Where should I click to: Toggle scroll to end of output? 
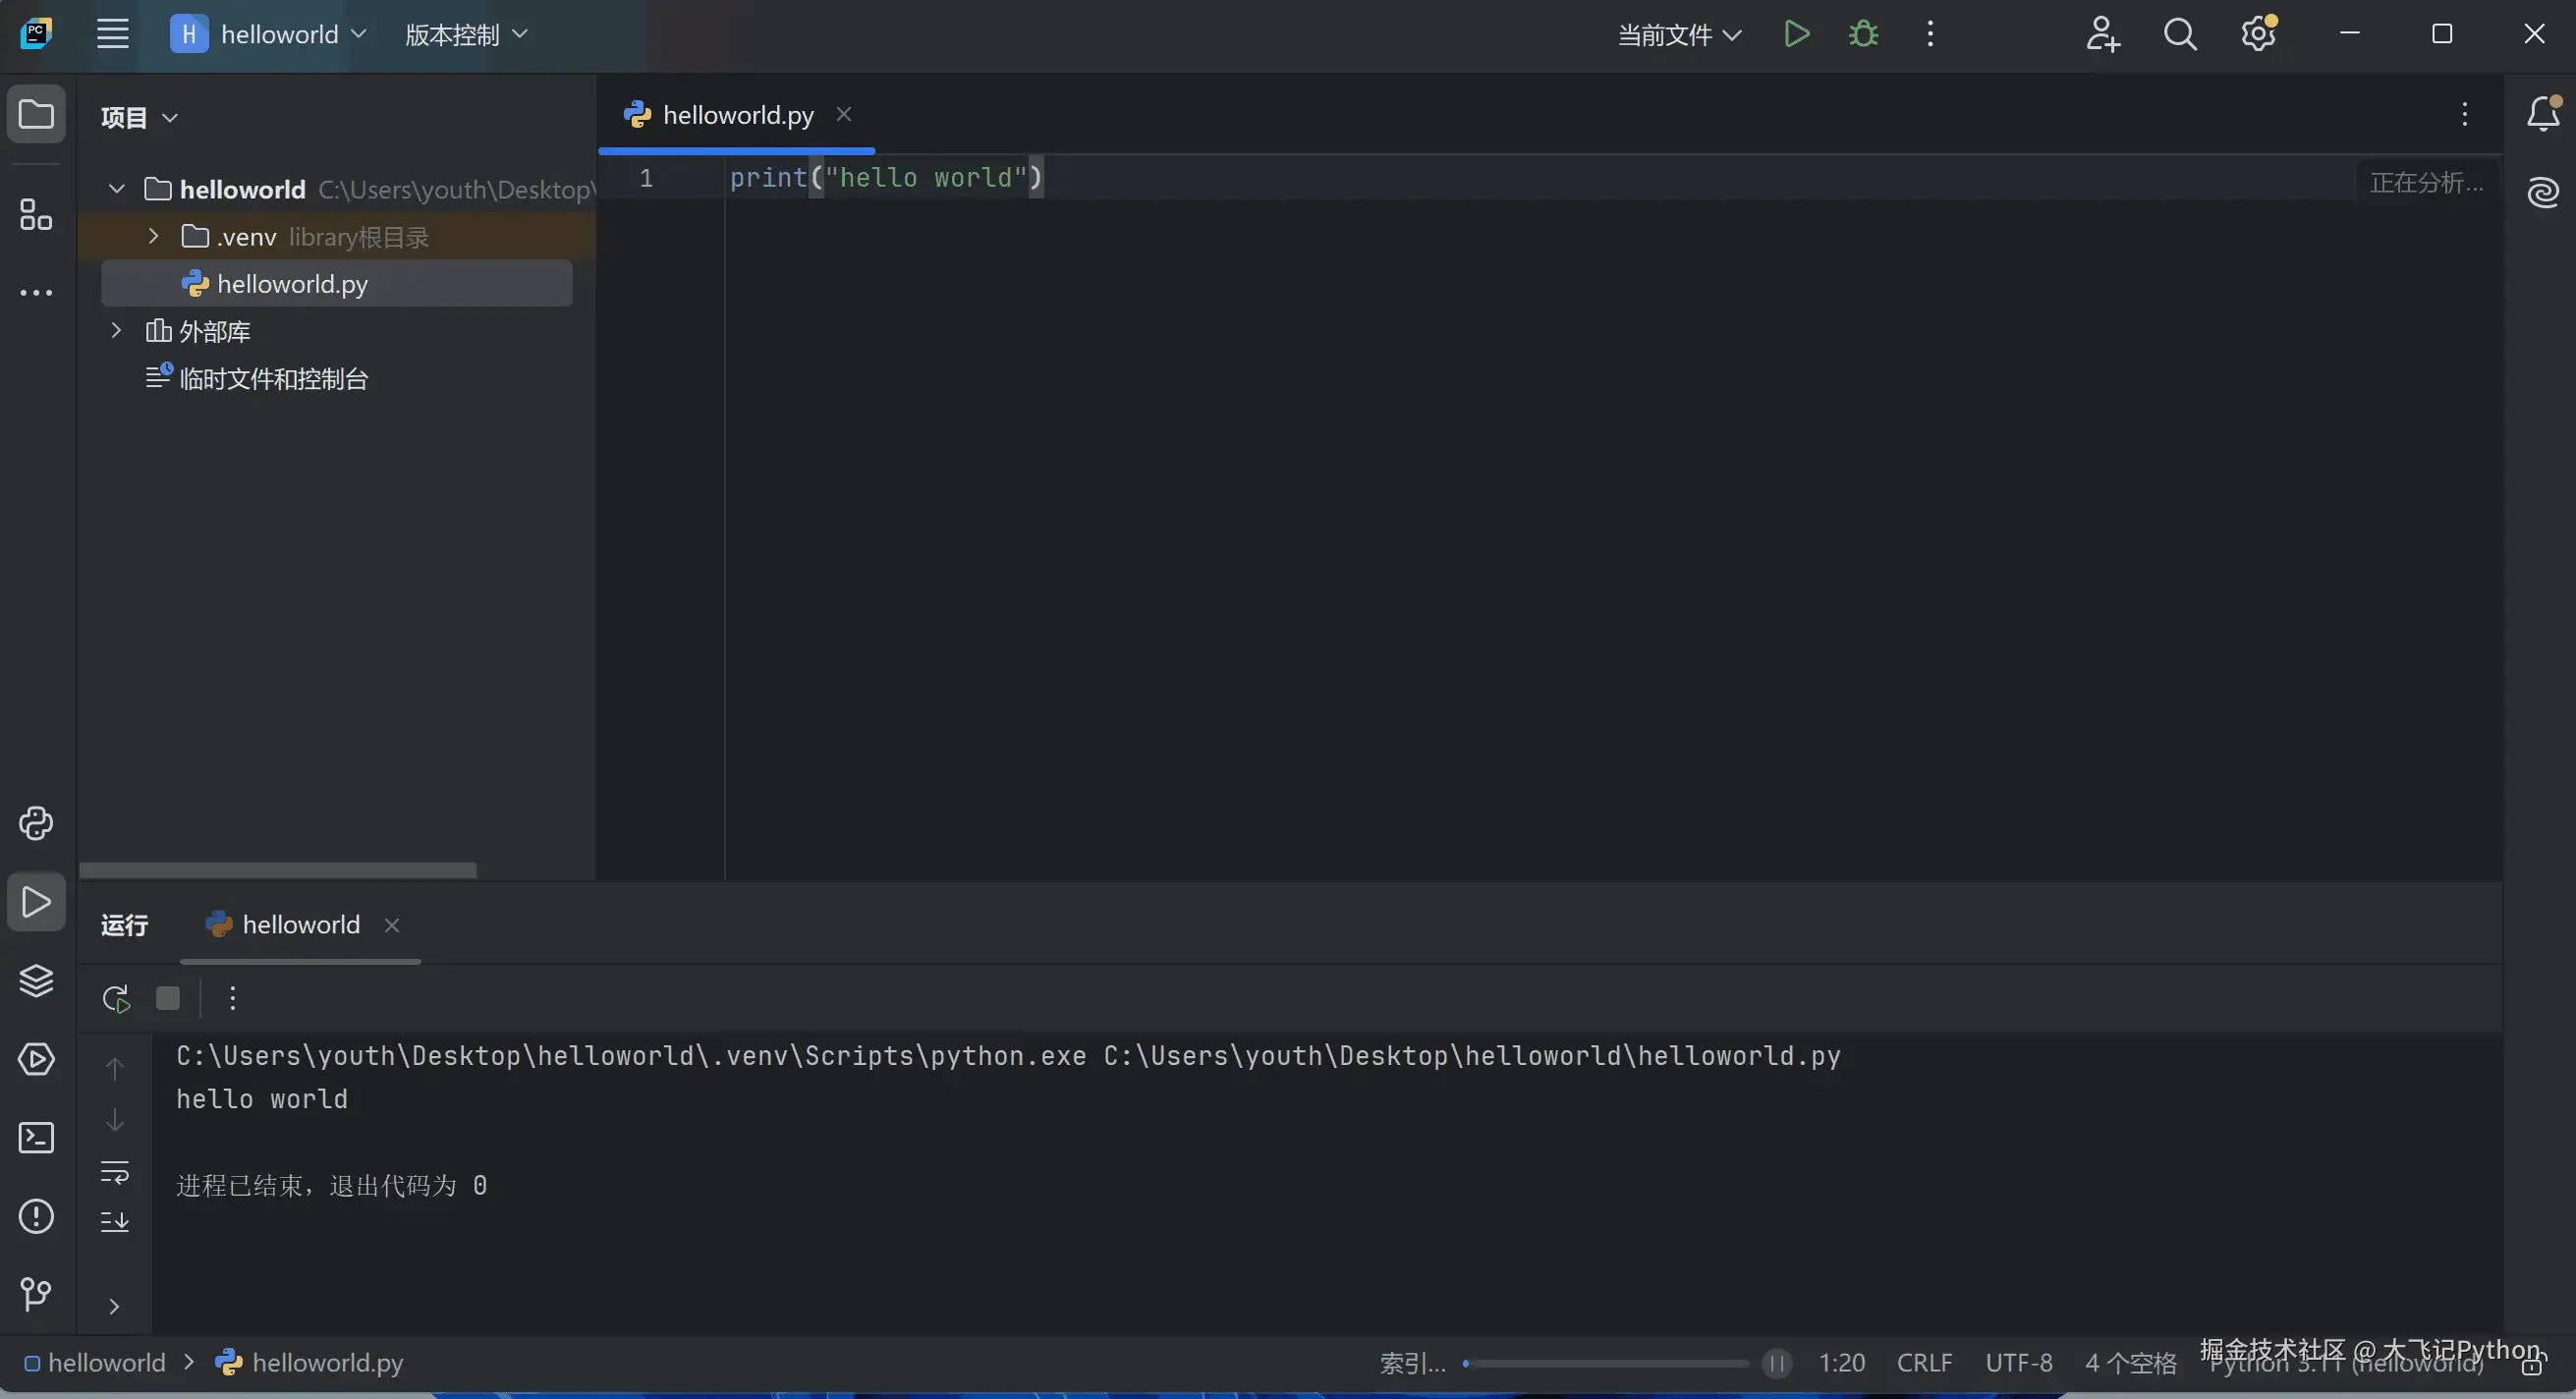(x=115, y=1221)
